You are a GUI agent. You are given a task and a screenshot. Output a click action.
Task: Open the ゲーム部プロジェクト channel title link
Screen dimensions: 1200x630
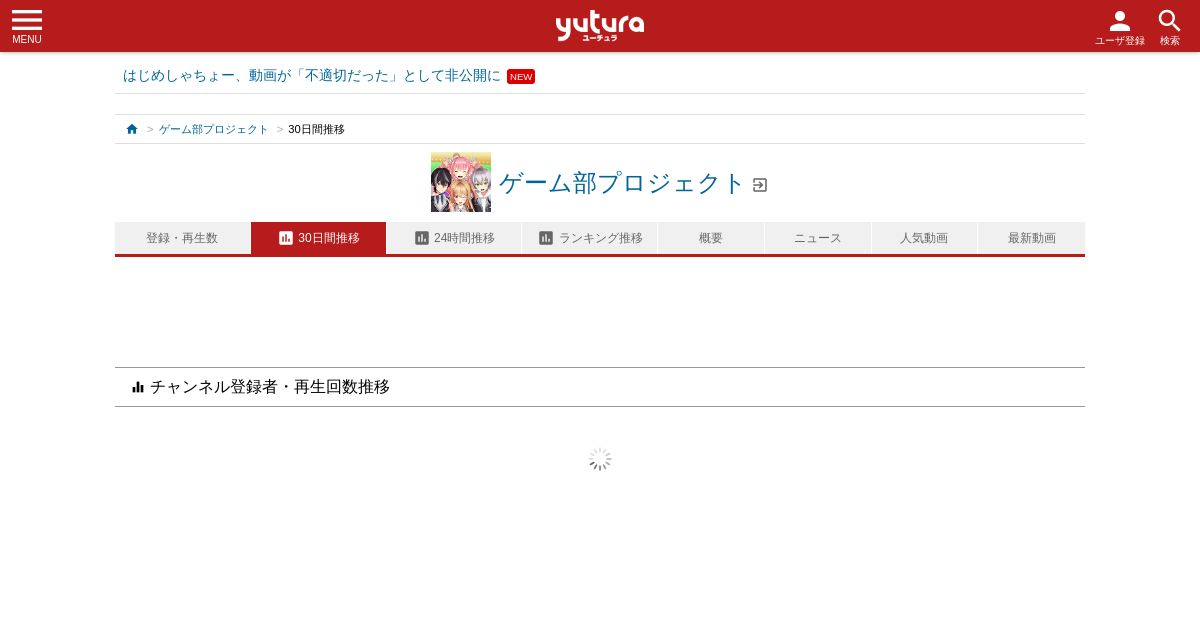coord(622,183)
